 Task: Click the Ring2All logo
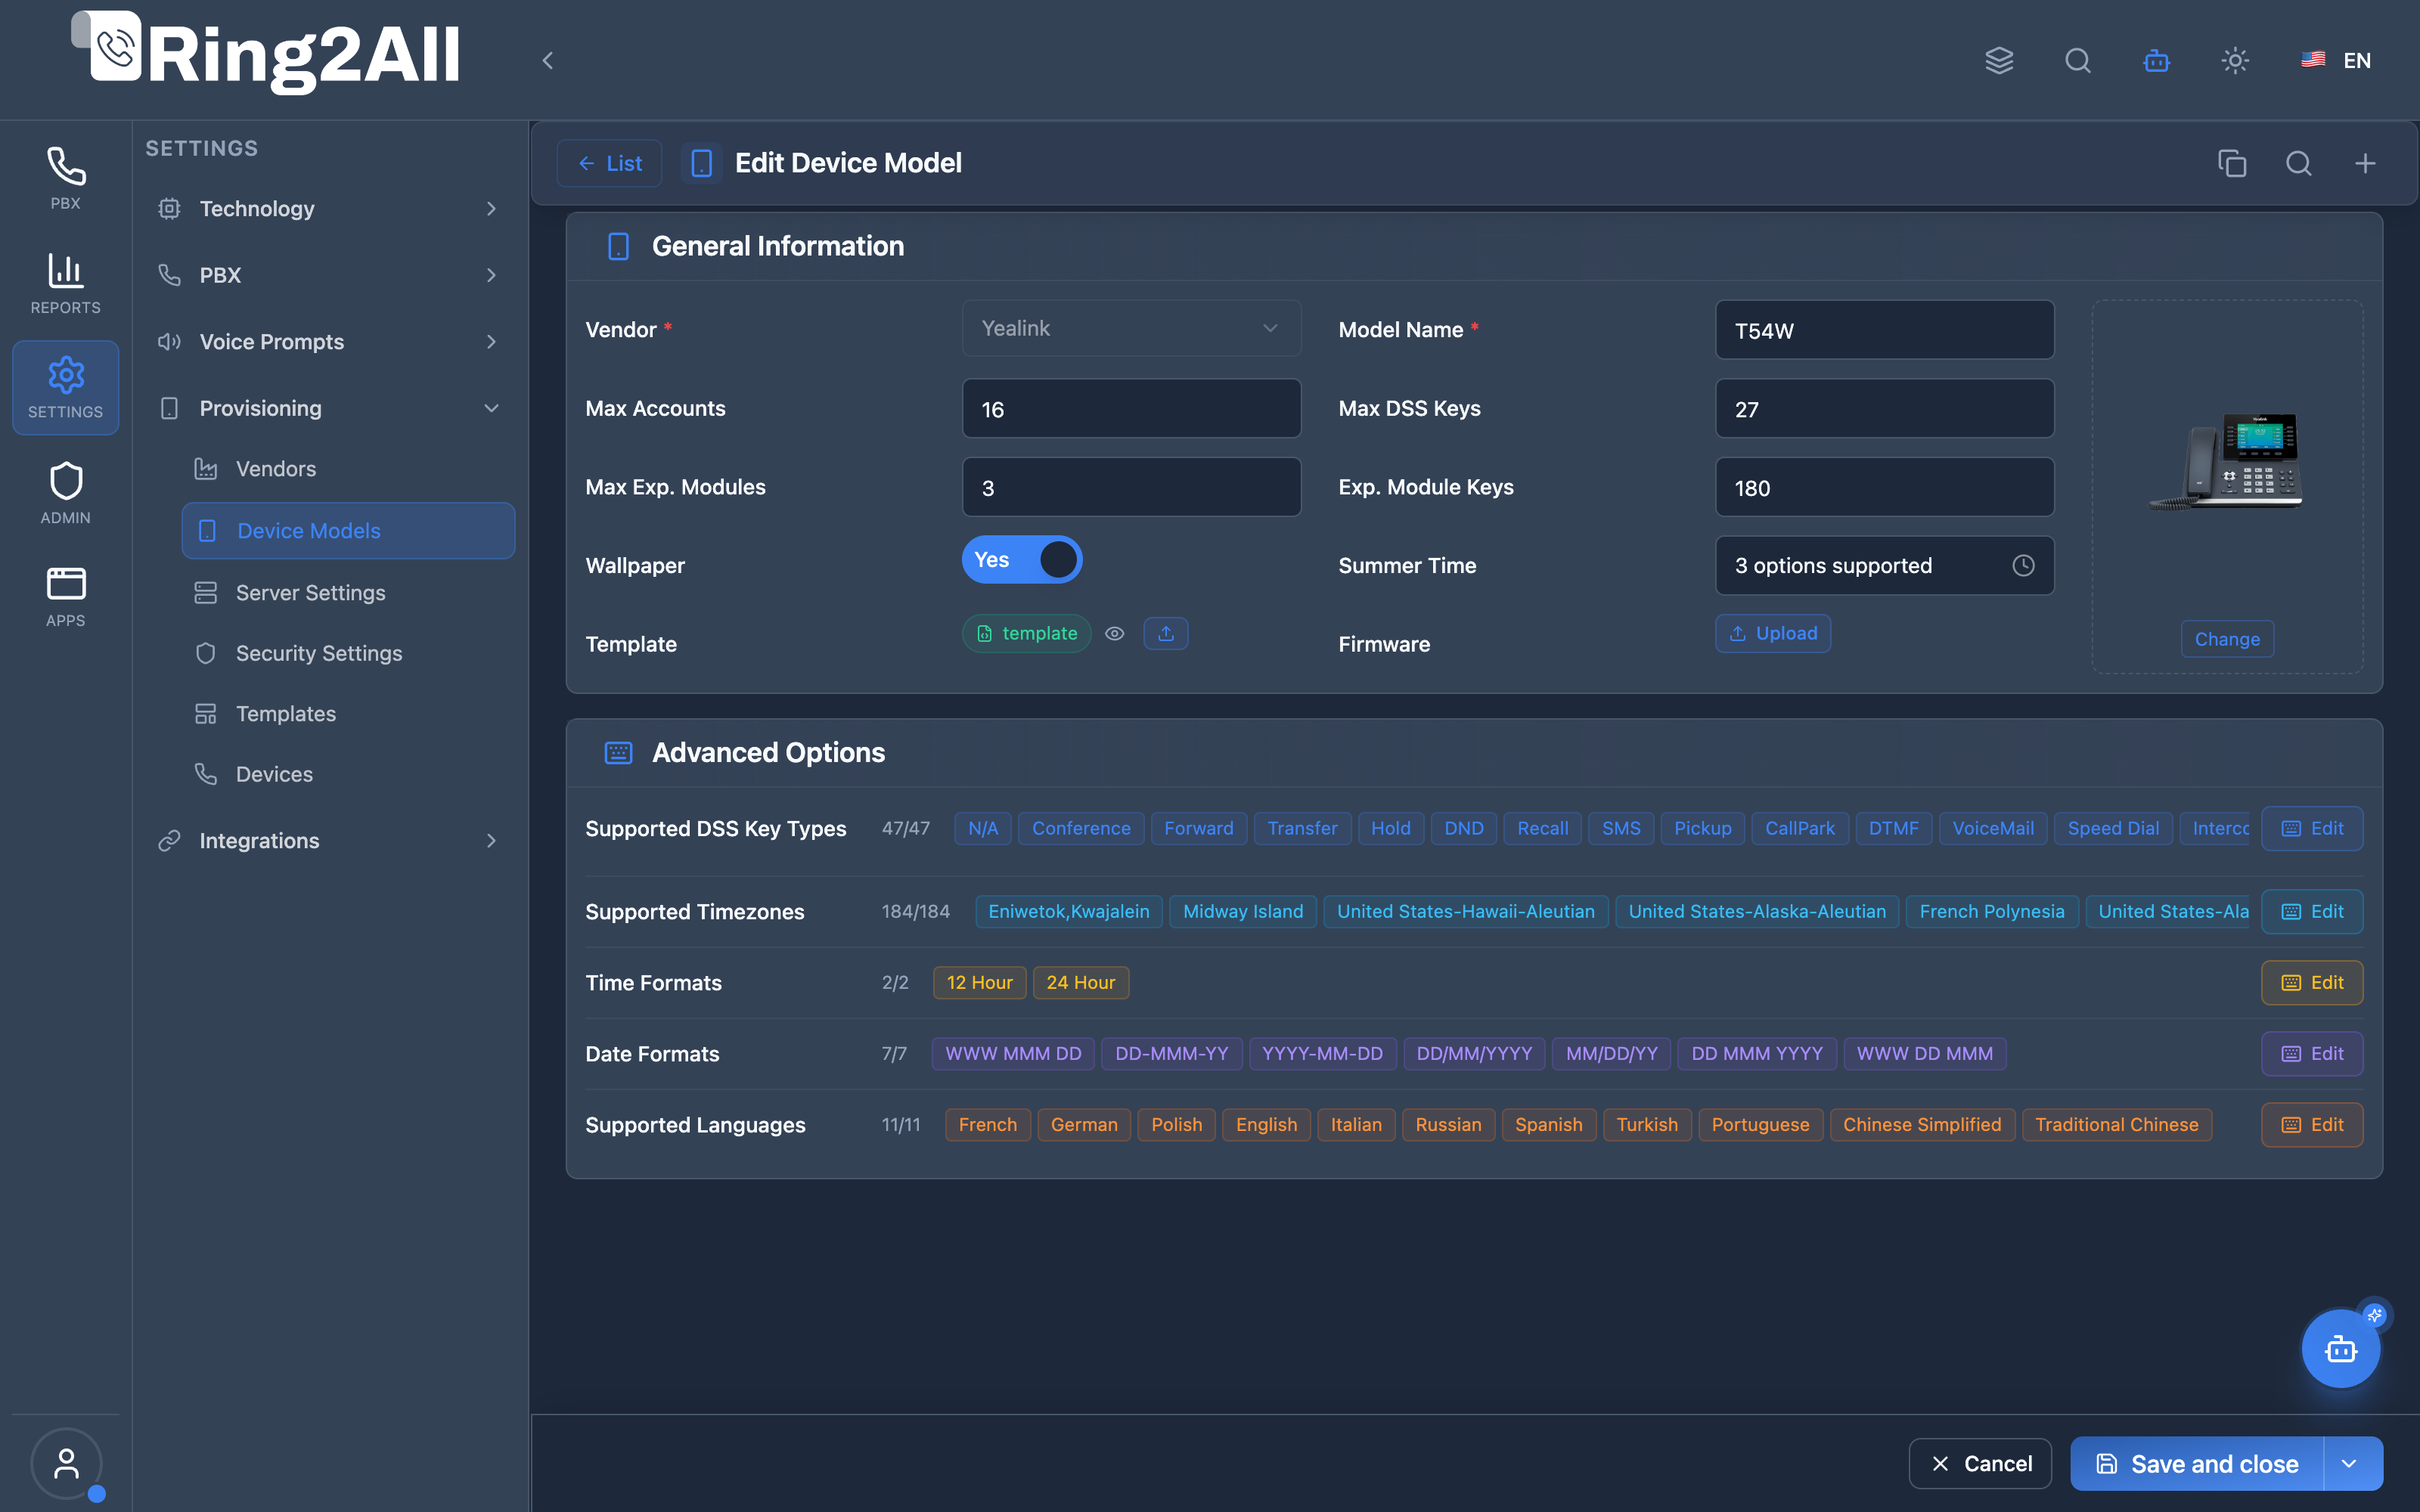point(265,53)
